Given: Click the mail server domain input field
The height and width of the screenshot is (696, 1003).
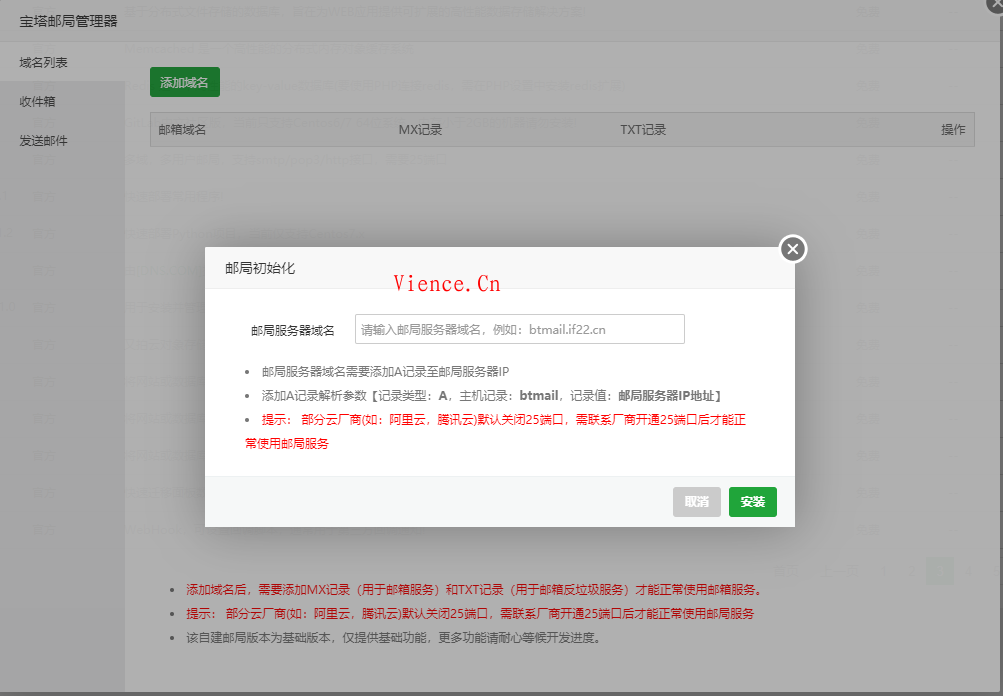Looking at the screenshot, I should pos(519,328).
